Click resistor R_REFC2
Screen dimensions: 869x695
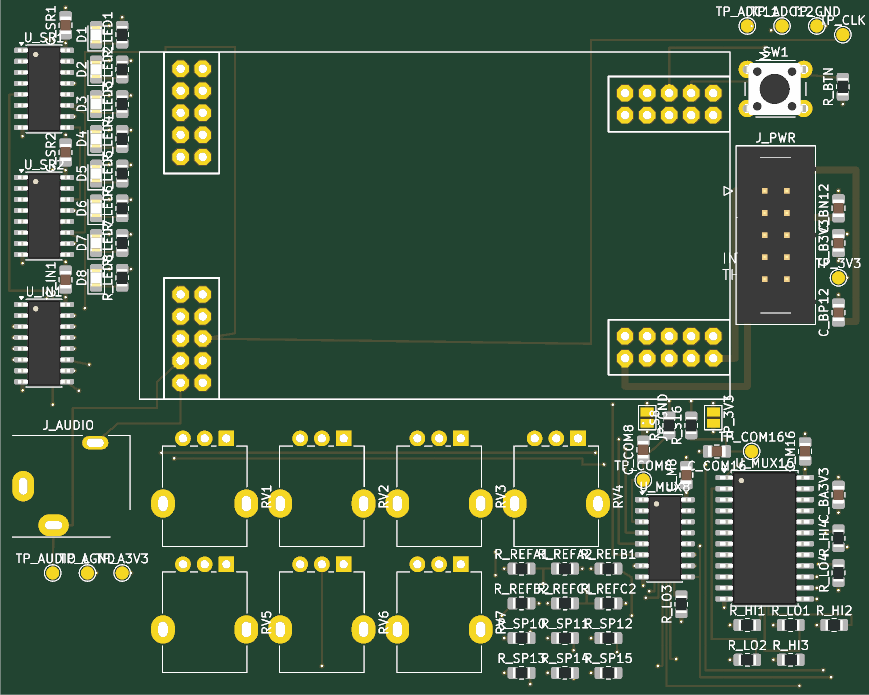tap(609, 604)
